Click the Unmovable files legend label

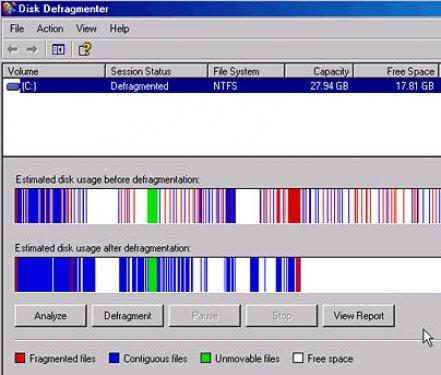coord(247,358)
